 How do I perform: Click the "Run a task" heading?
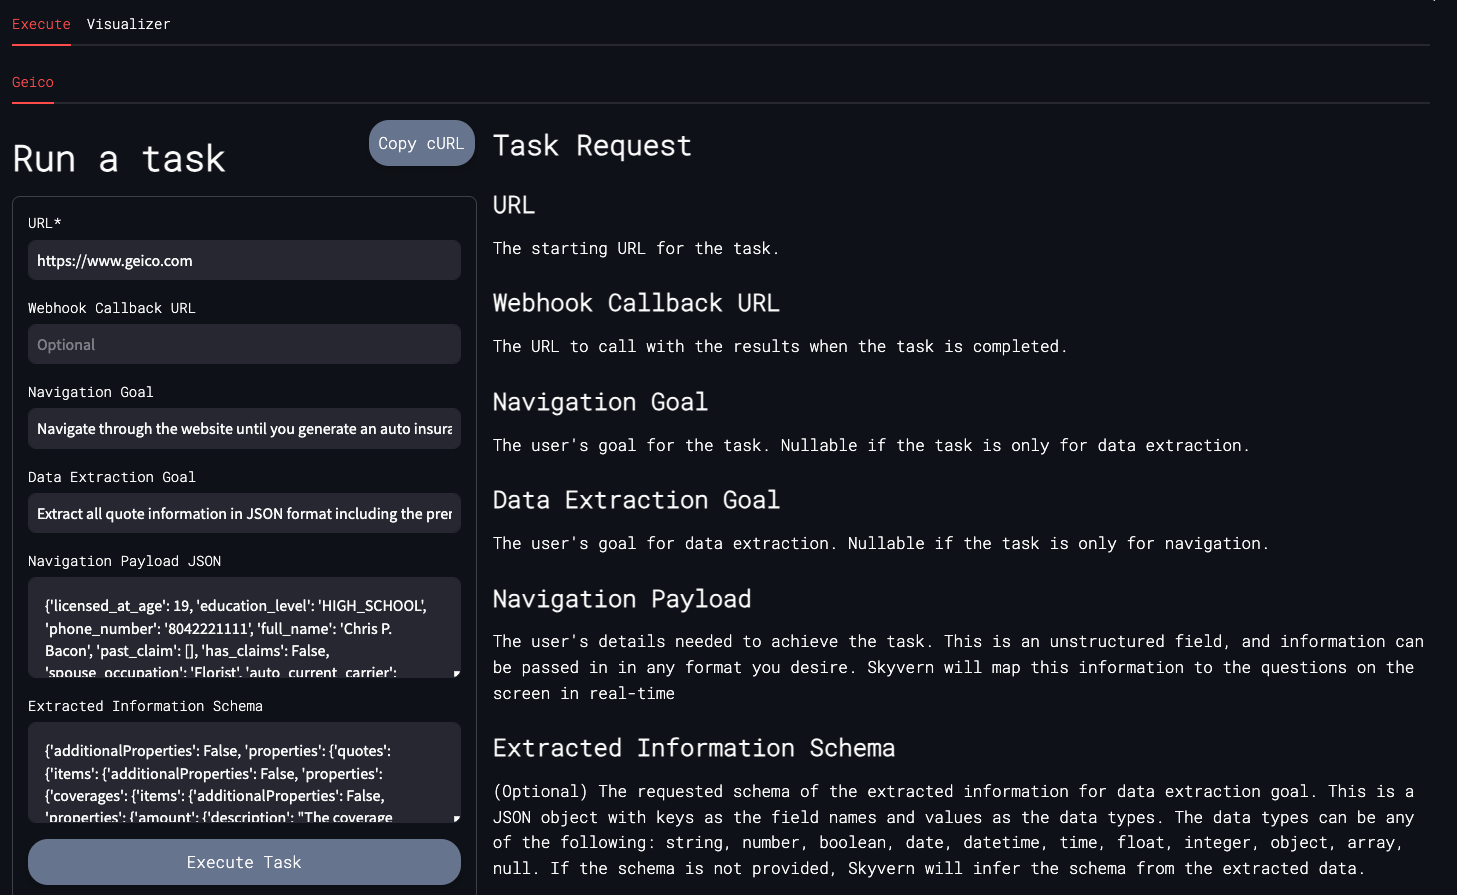click(119, 159)
